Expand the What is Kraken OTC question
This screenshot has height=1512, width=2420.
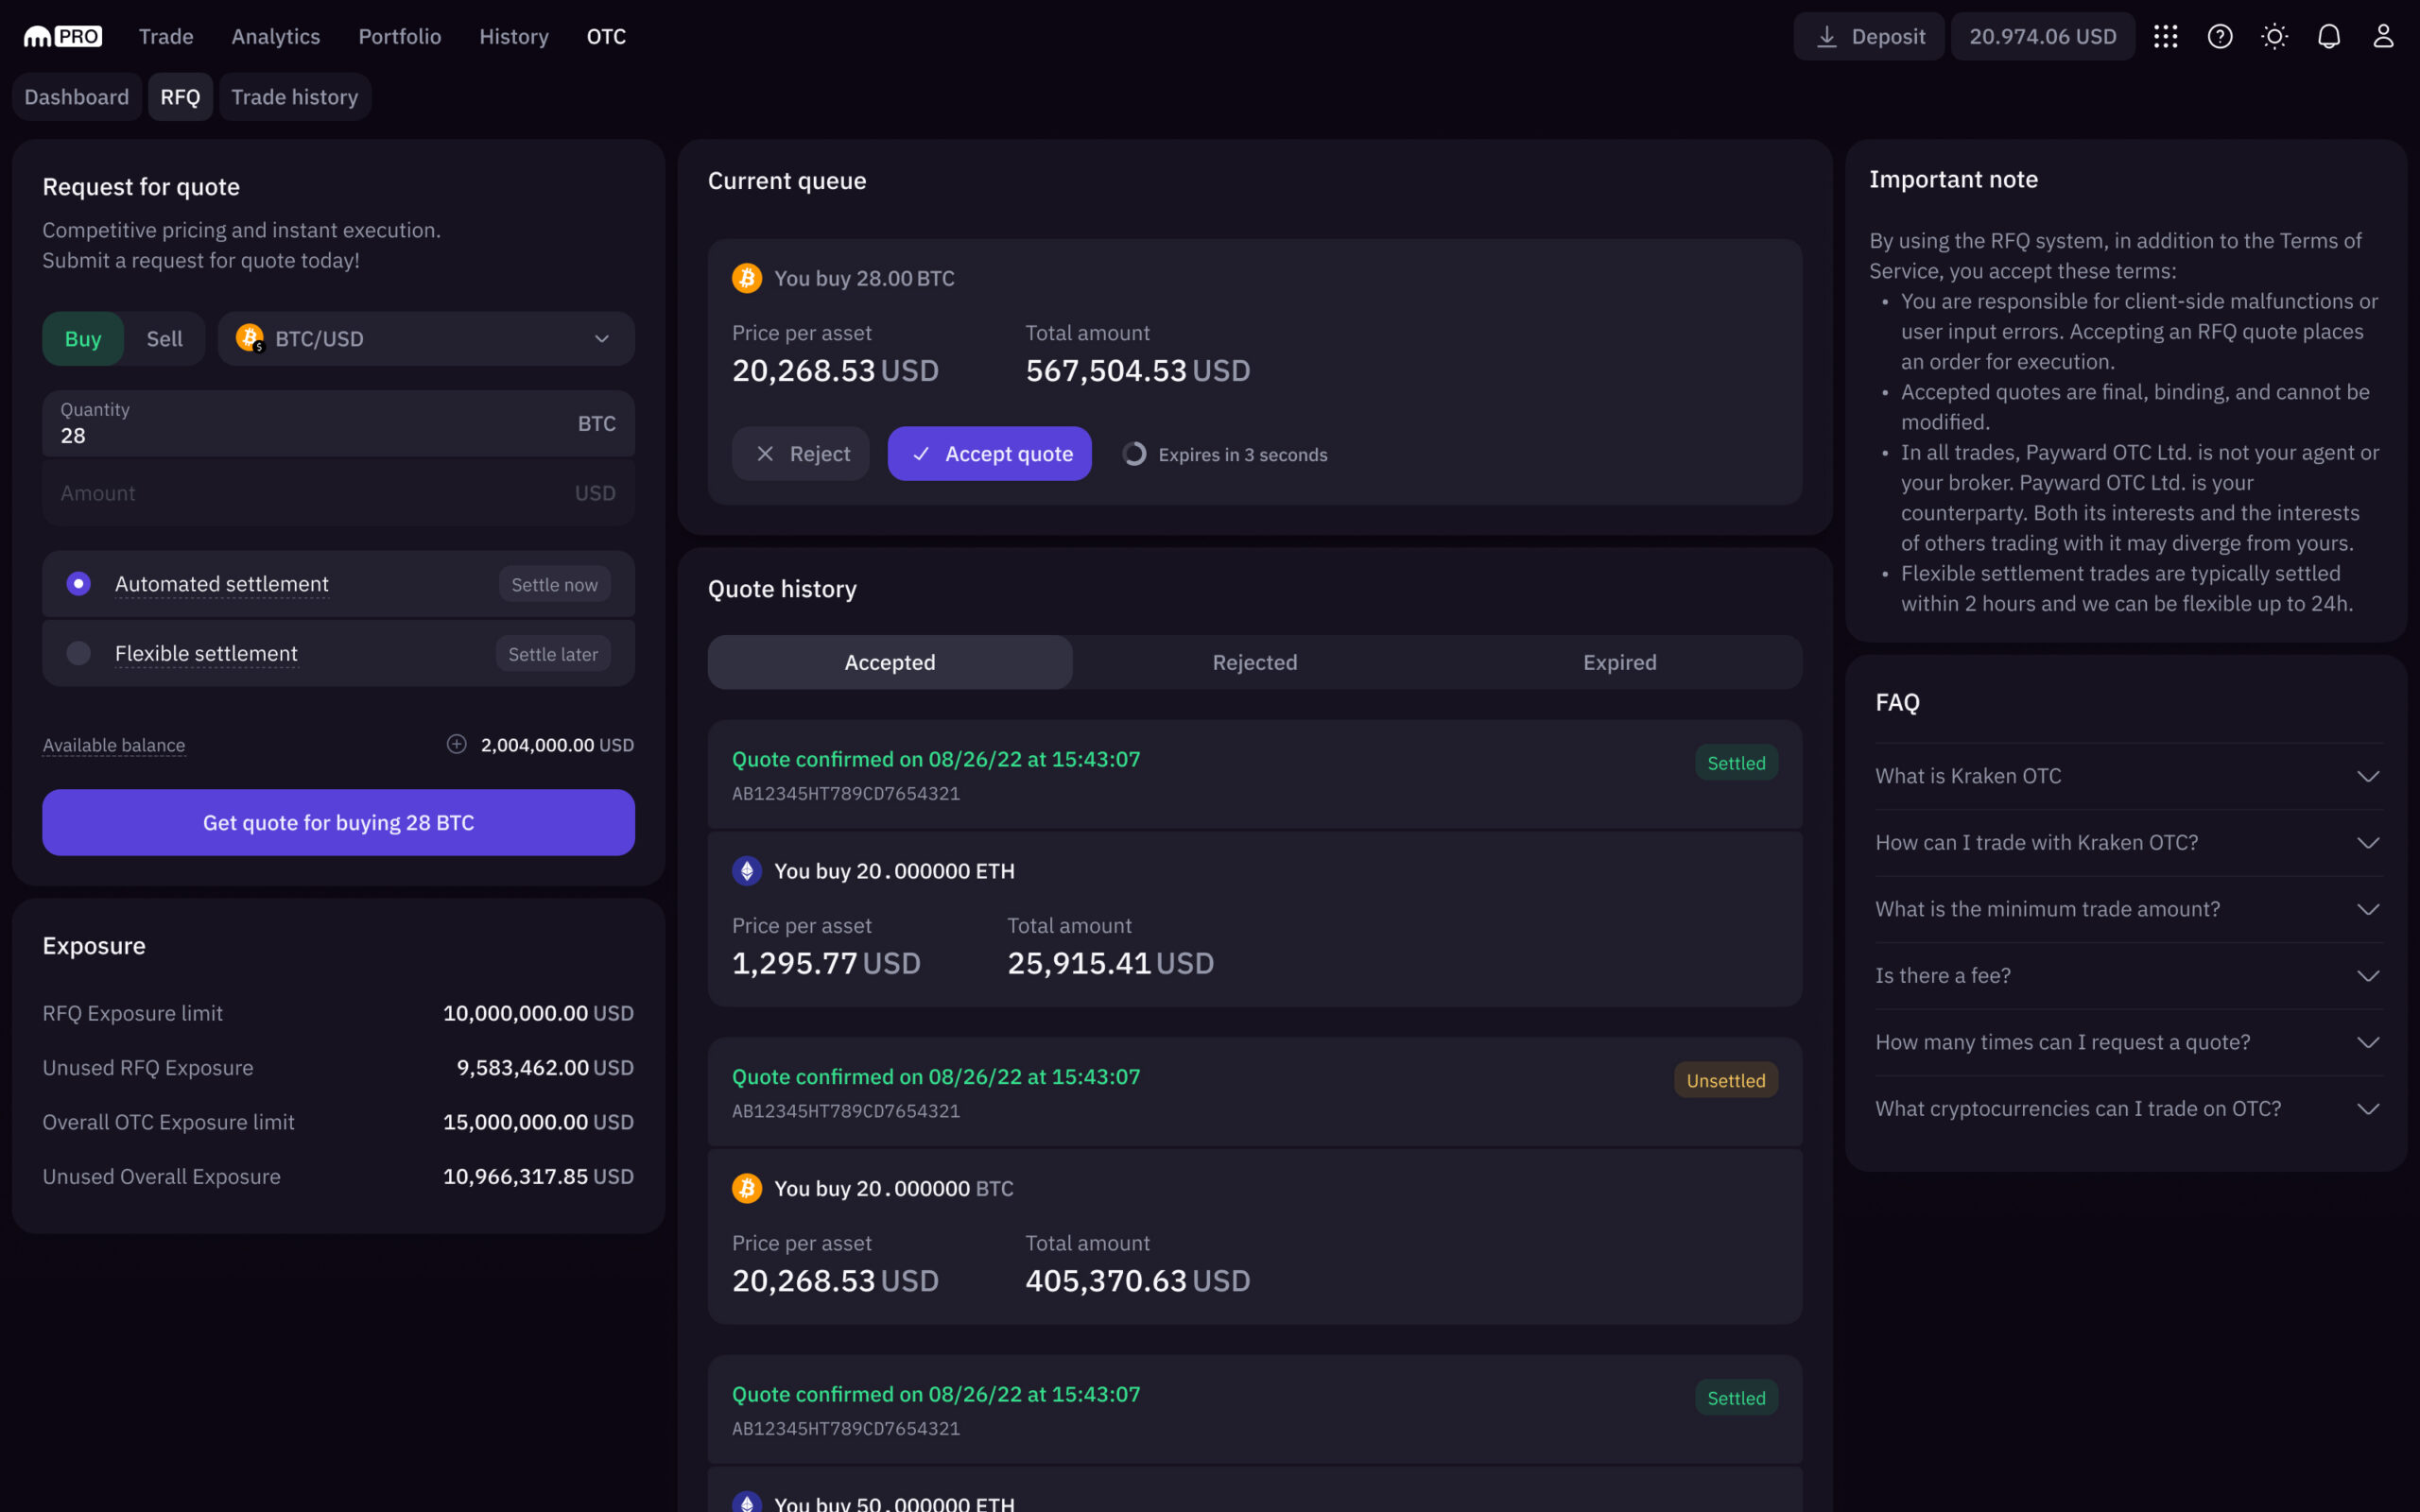pos(2128,776)
